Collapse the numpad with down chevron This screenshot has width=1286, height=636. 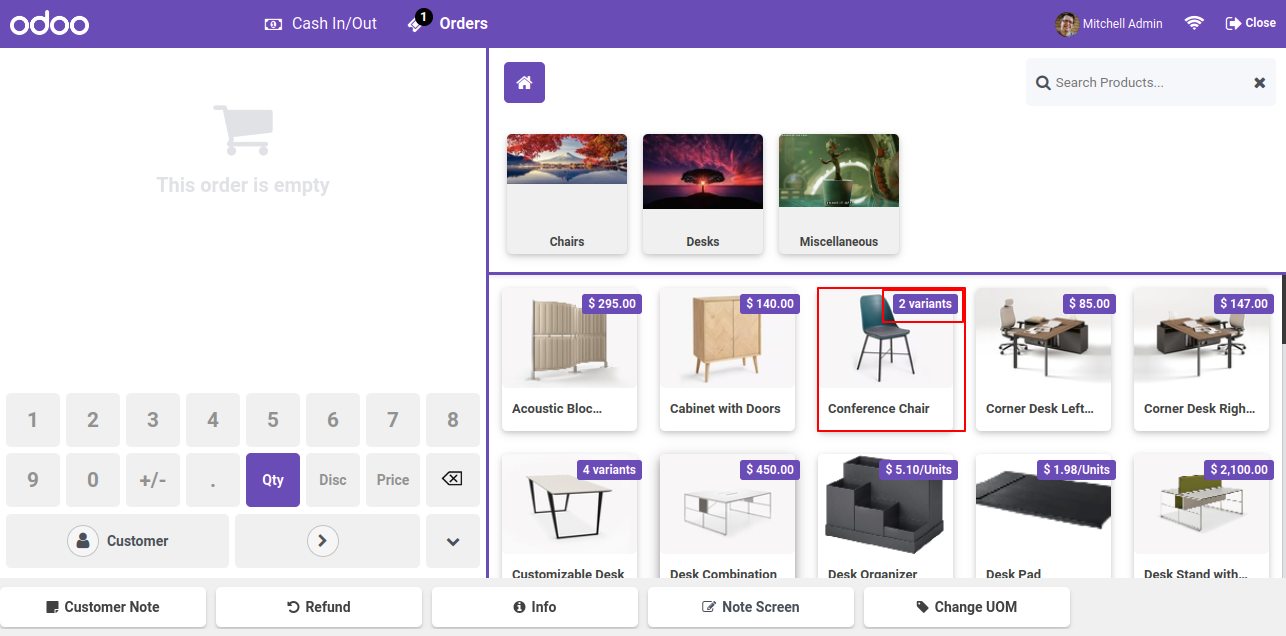click(x=453, y=541)
